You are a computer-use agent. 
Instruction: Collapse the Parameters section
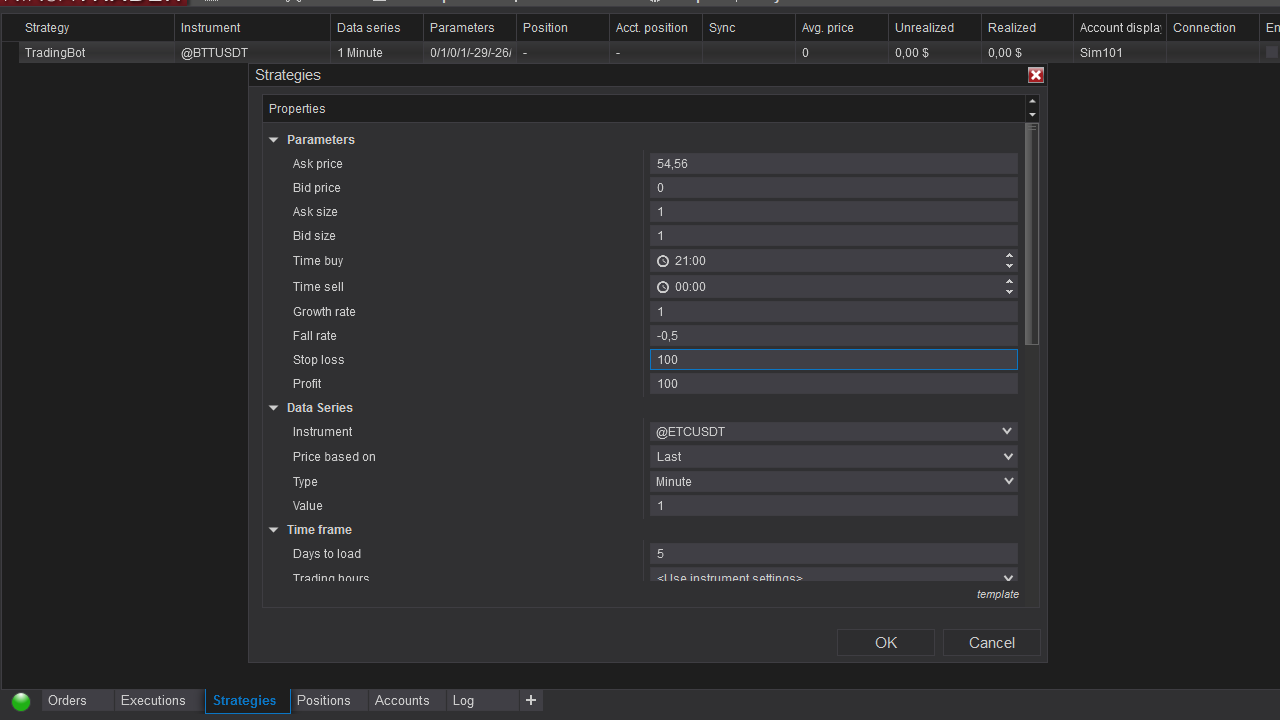(x=274, y=140)
